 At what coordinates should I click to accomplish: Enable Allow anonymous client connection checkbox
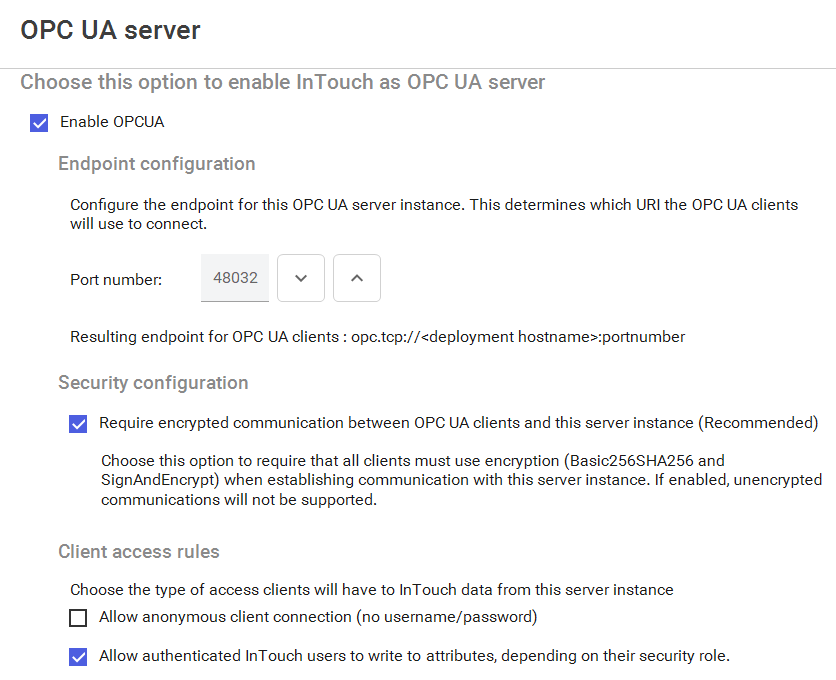click(78, 618)
